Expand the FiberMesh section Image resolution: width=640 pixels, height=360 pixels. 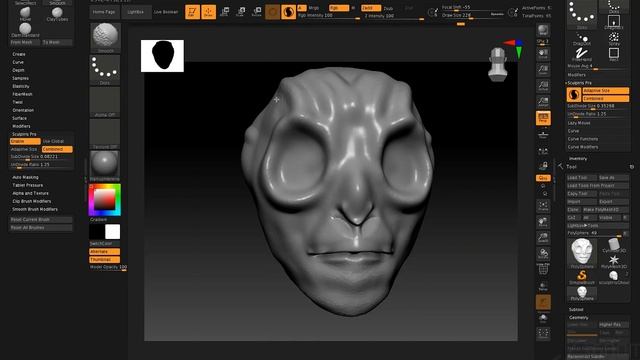click(x=22, y=94)
